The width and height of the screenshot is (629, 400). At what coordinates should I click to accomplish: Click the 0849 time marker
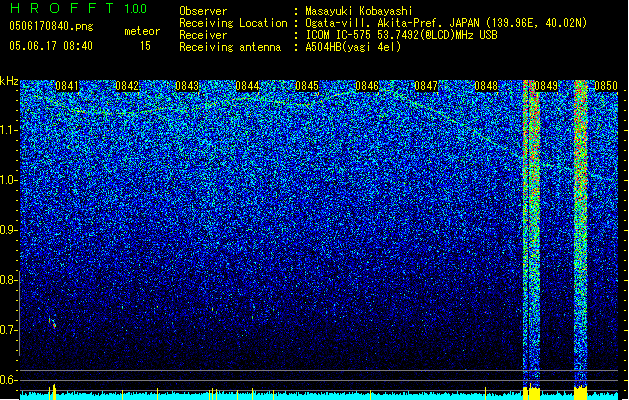[x=546, y=86]
